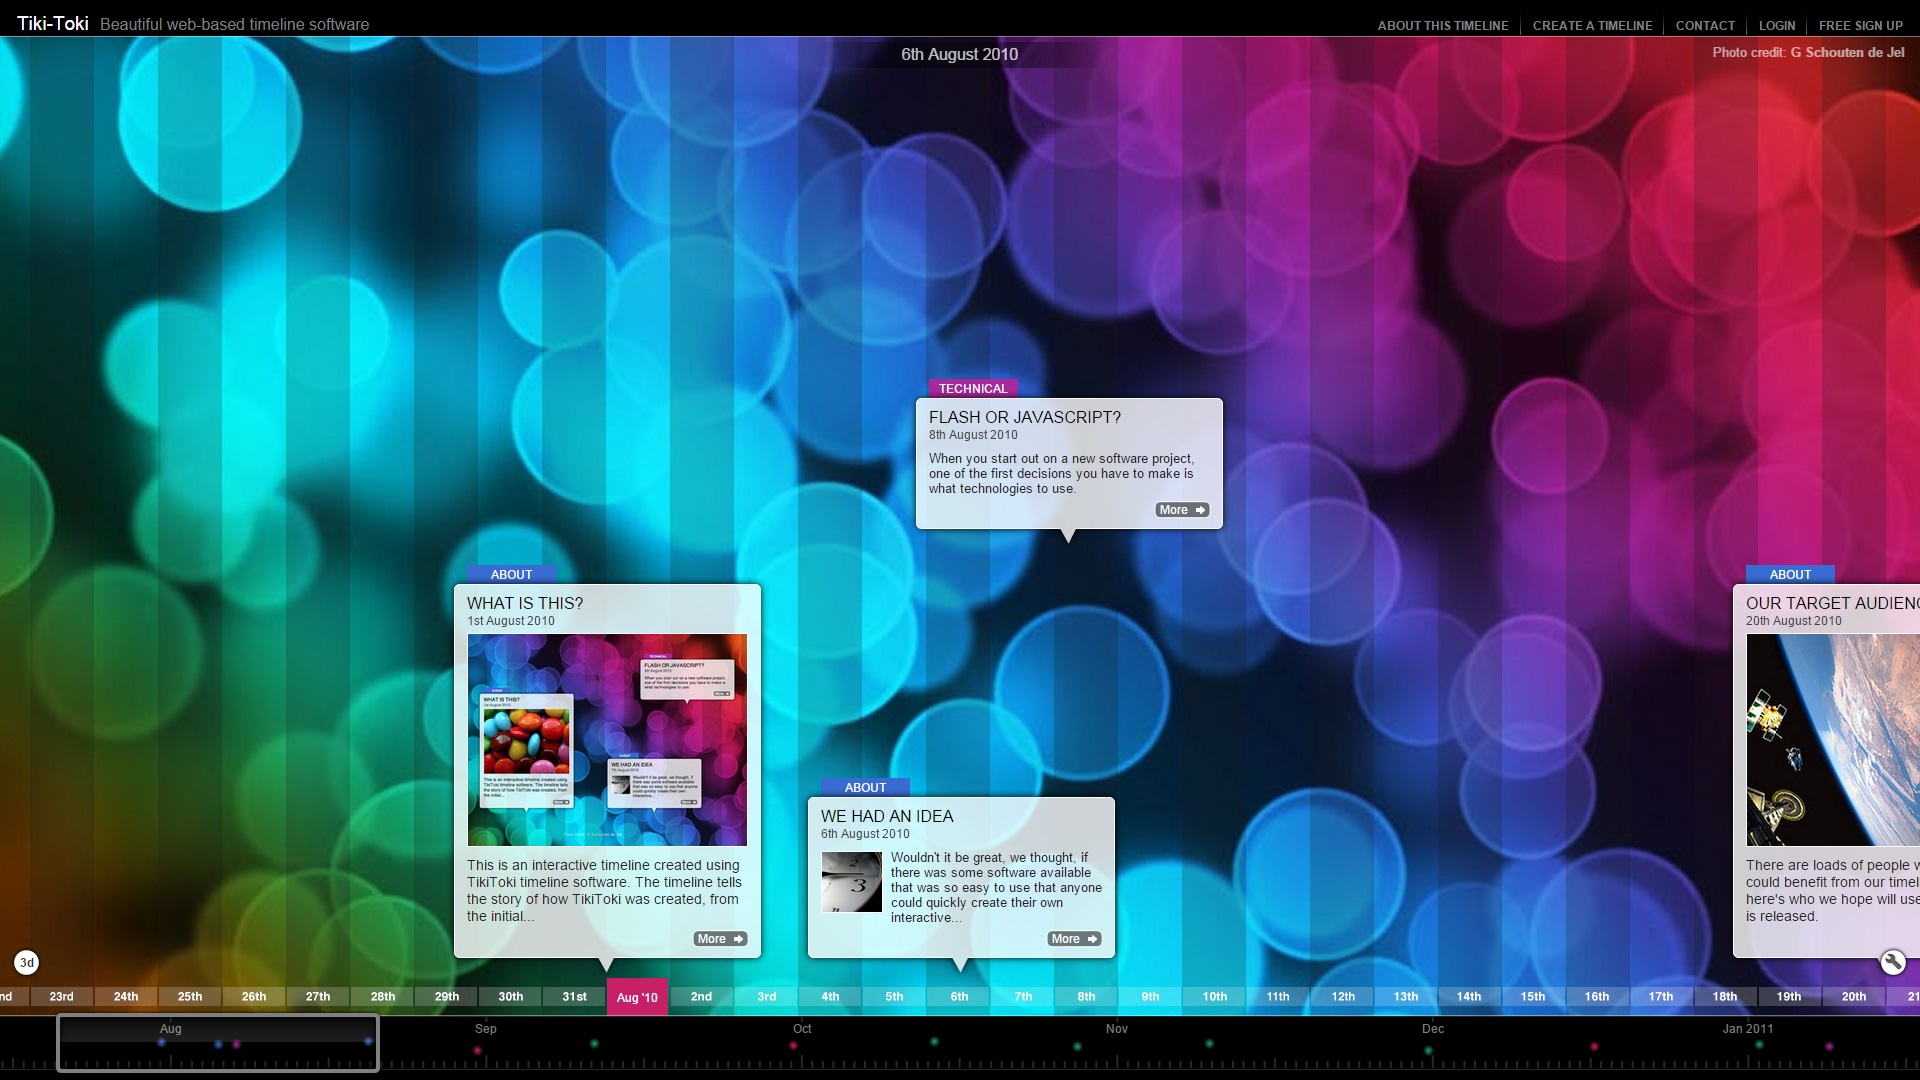Jump to the 14th on the date bar
Image resolution: width=1920 pixels, height=1080 pixels.
tap(1469, 996)
